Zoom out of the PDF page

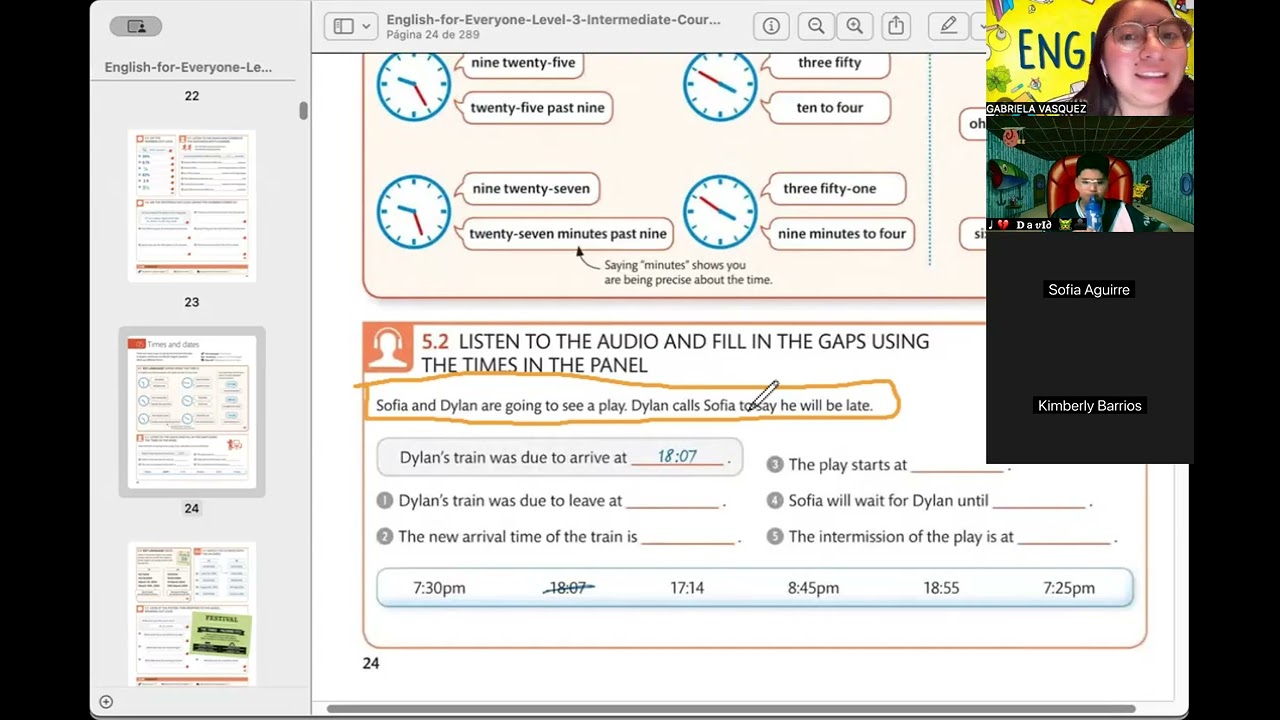(816, 26)
